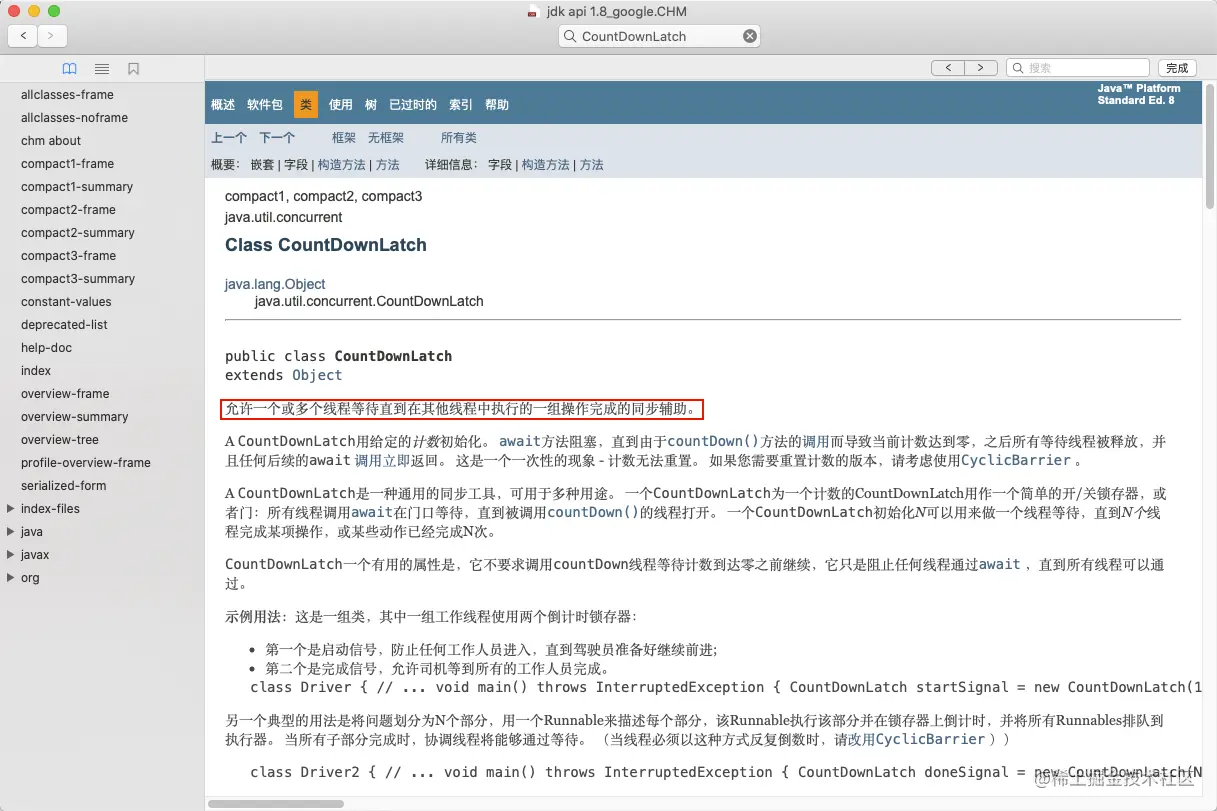Viewport: 1217px width, 811px height.
Task: Go to 上一个 class link
Action: 229,138
